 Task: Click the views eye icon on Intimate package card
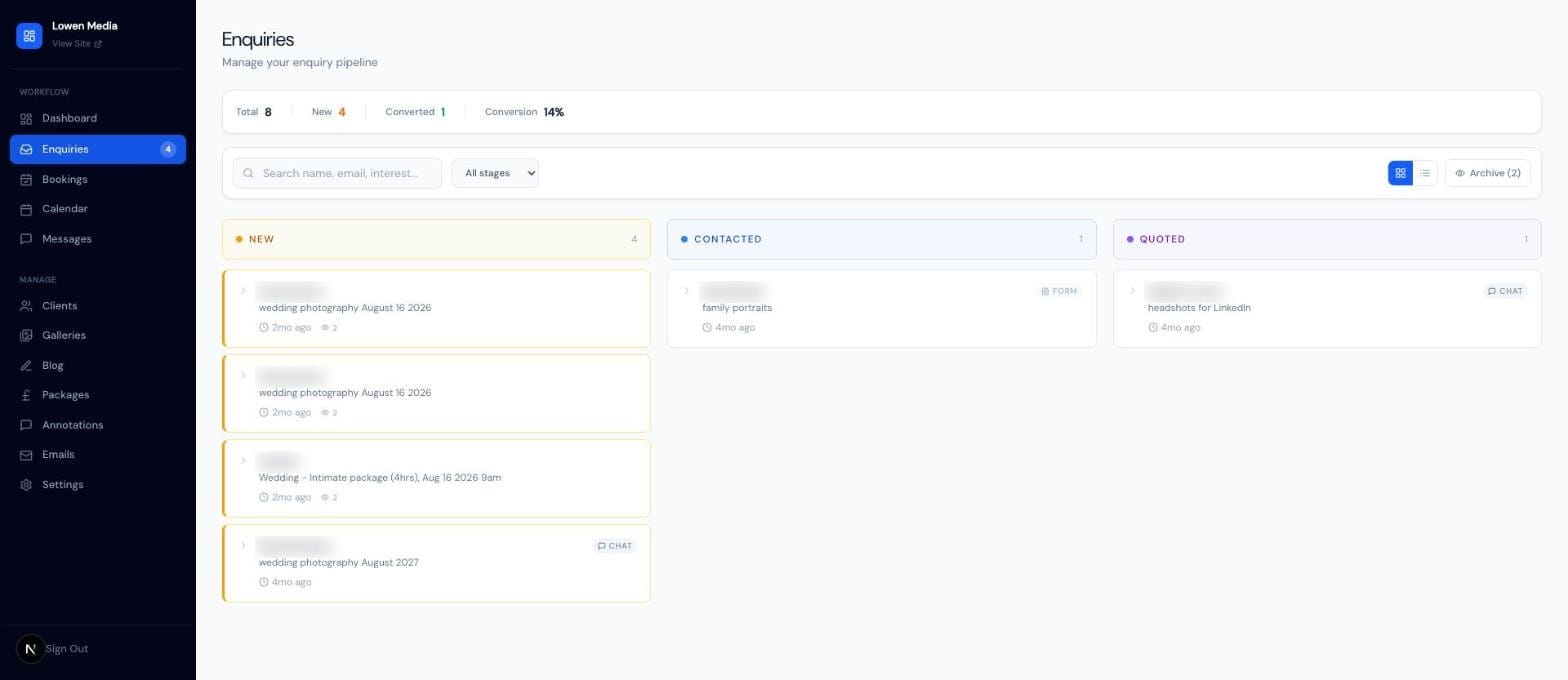point(325,498)
